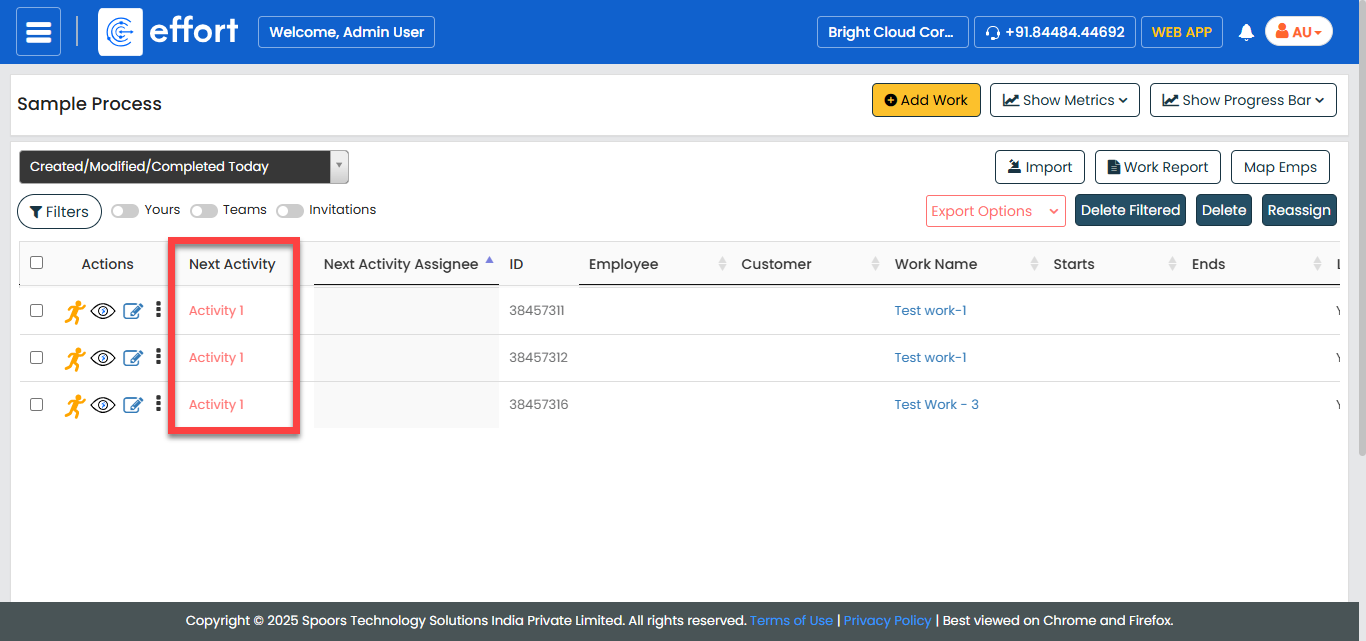Open the Export Options dropdown
This screenshot has width=1366, height=641.
click(995, 211)
